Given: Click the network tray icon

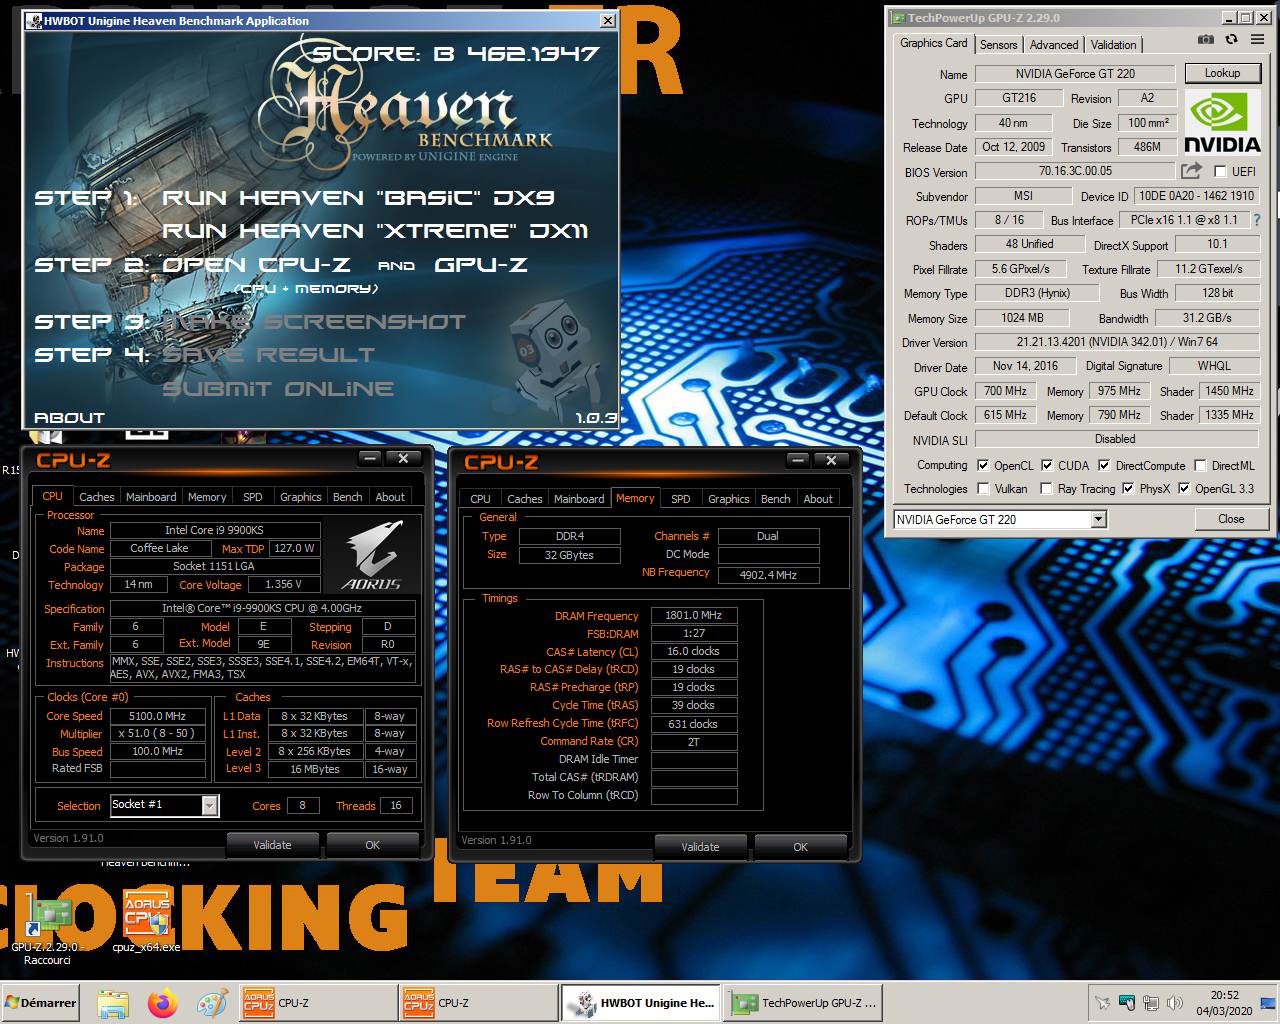Looking at the screenshot, I should tap(1151, 1003).
